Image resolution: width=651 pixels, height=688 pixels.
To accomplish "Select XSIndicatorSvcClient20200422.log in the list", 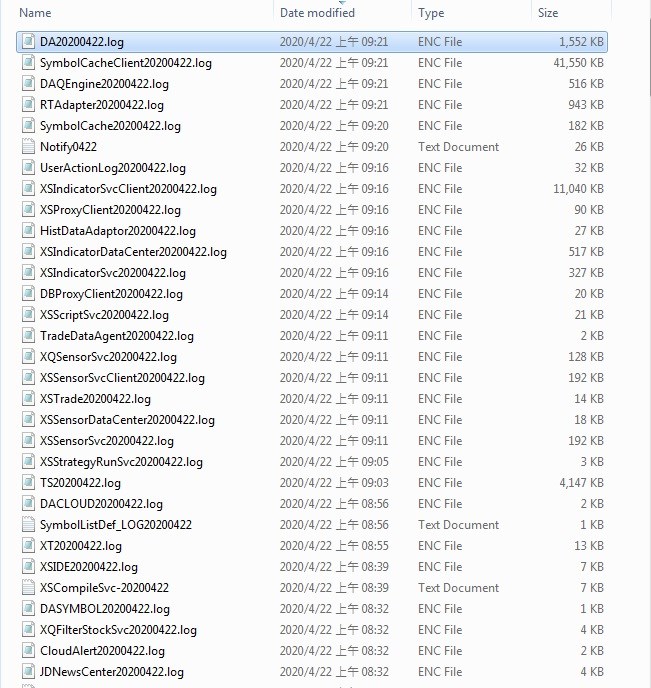I will pyautogui.click(x=128, y=189).
